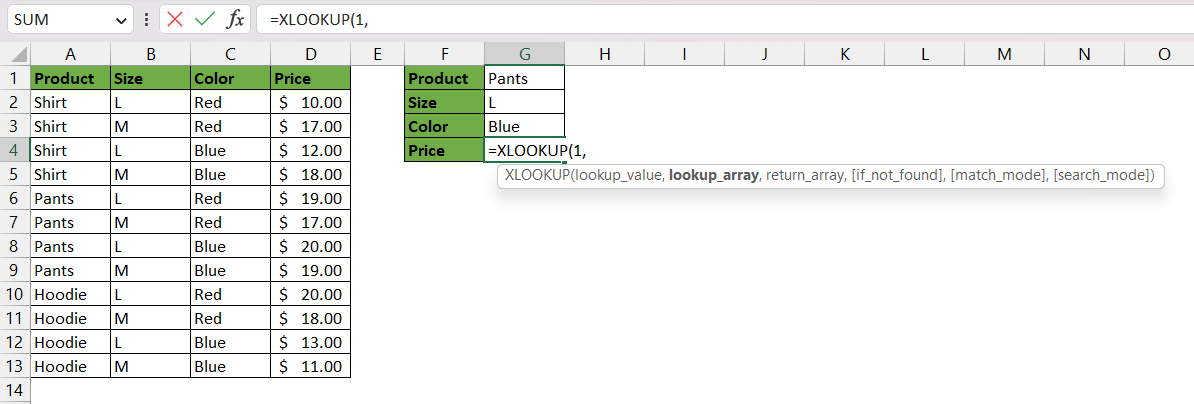Open Insert Function via the fx icon
Screen dimensions: 1194x404
(x=235, y=20)
